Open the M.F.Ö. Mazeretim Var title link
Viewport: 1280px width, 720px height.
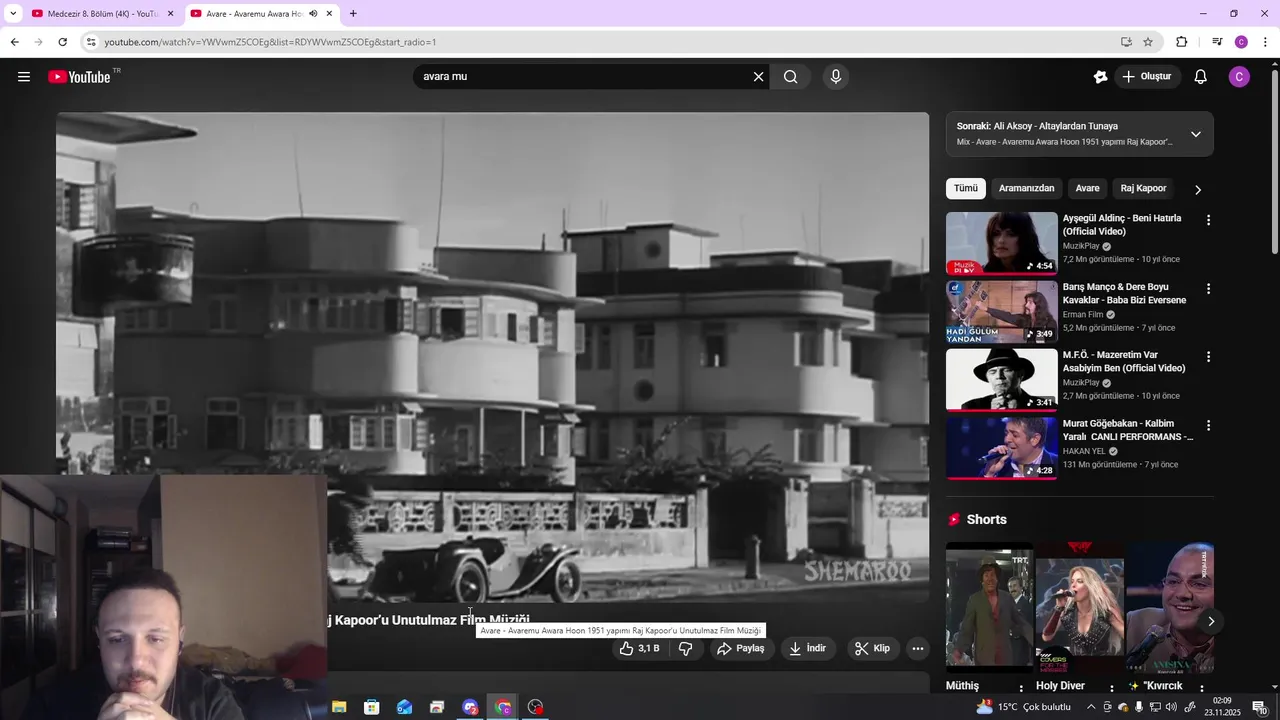pyautogui.click(x=1124, y=361)
